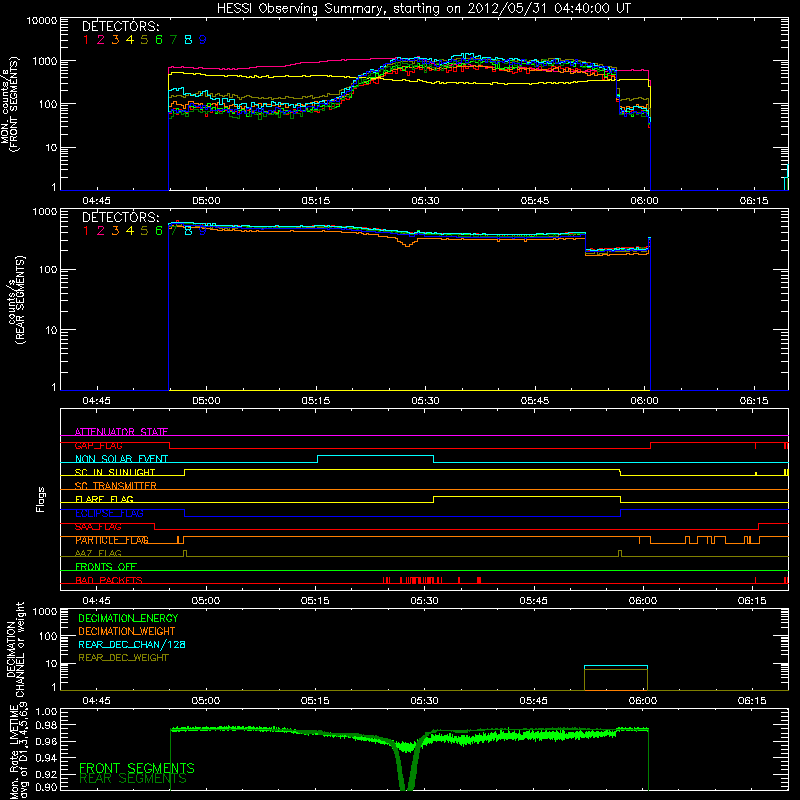The width and height of the screenshot is (800, 800).
Task: Select cyan detector 8 in front segments legend
Action: point(188,40)
